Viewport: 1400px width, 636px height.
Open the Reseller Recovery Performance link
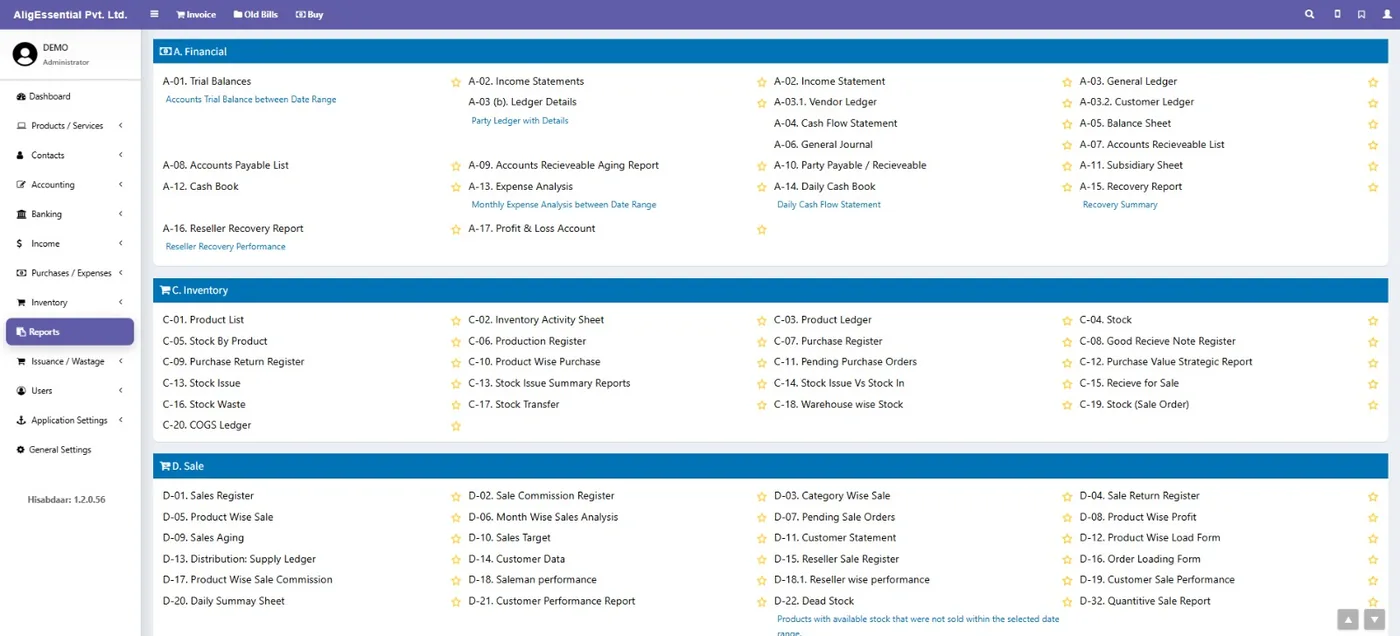tap(225, 247)
